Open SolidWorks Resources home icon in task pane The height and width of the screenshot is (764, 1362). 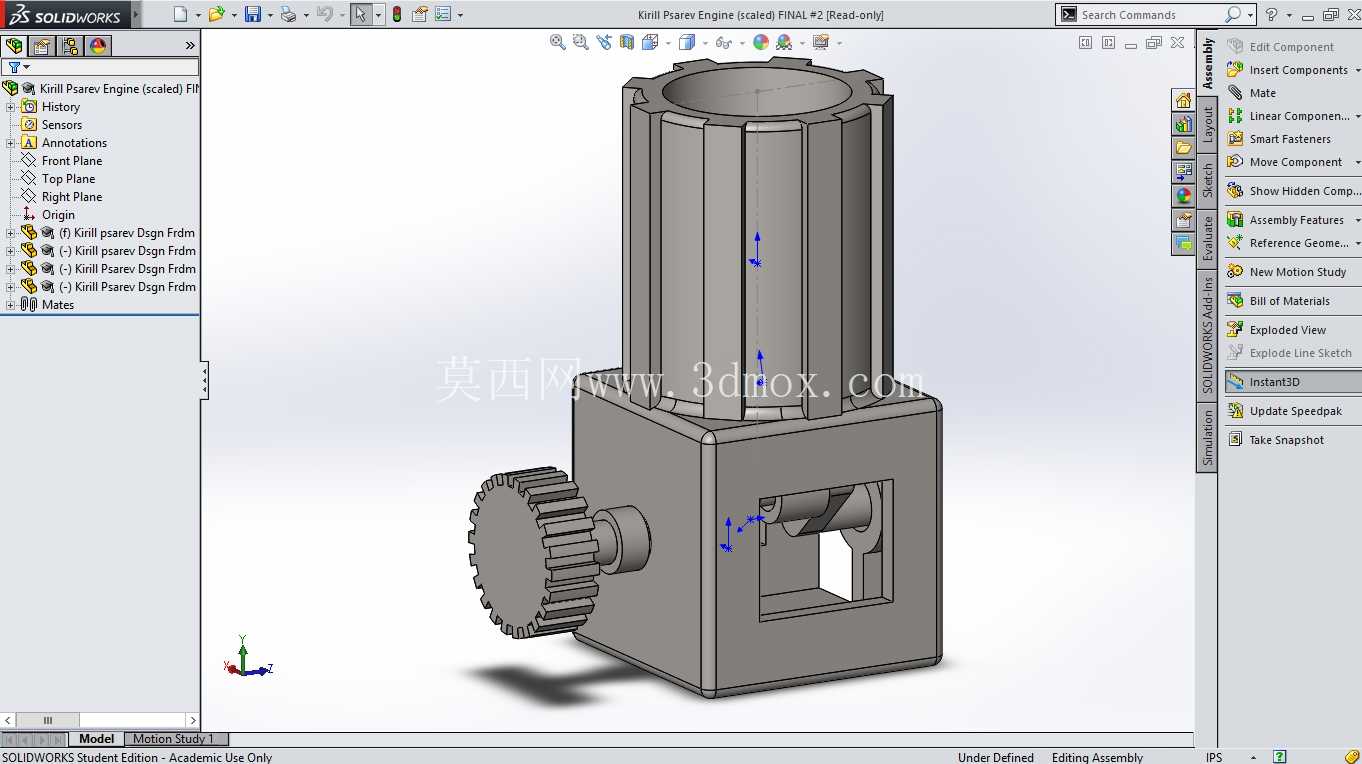(1184, 100)
